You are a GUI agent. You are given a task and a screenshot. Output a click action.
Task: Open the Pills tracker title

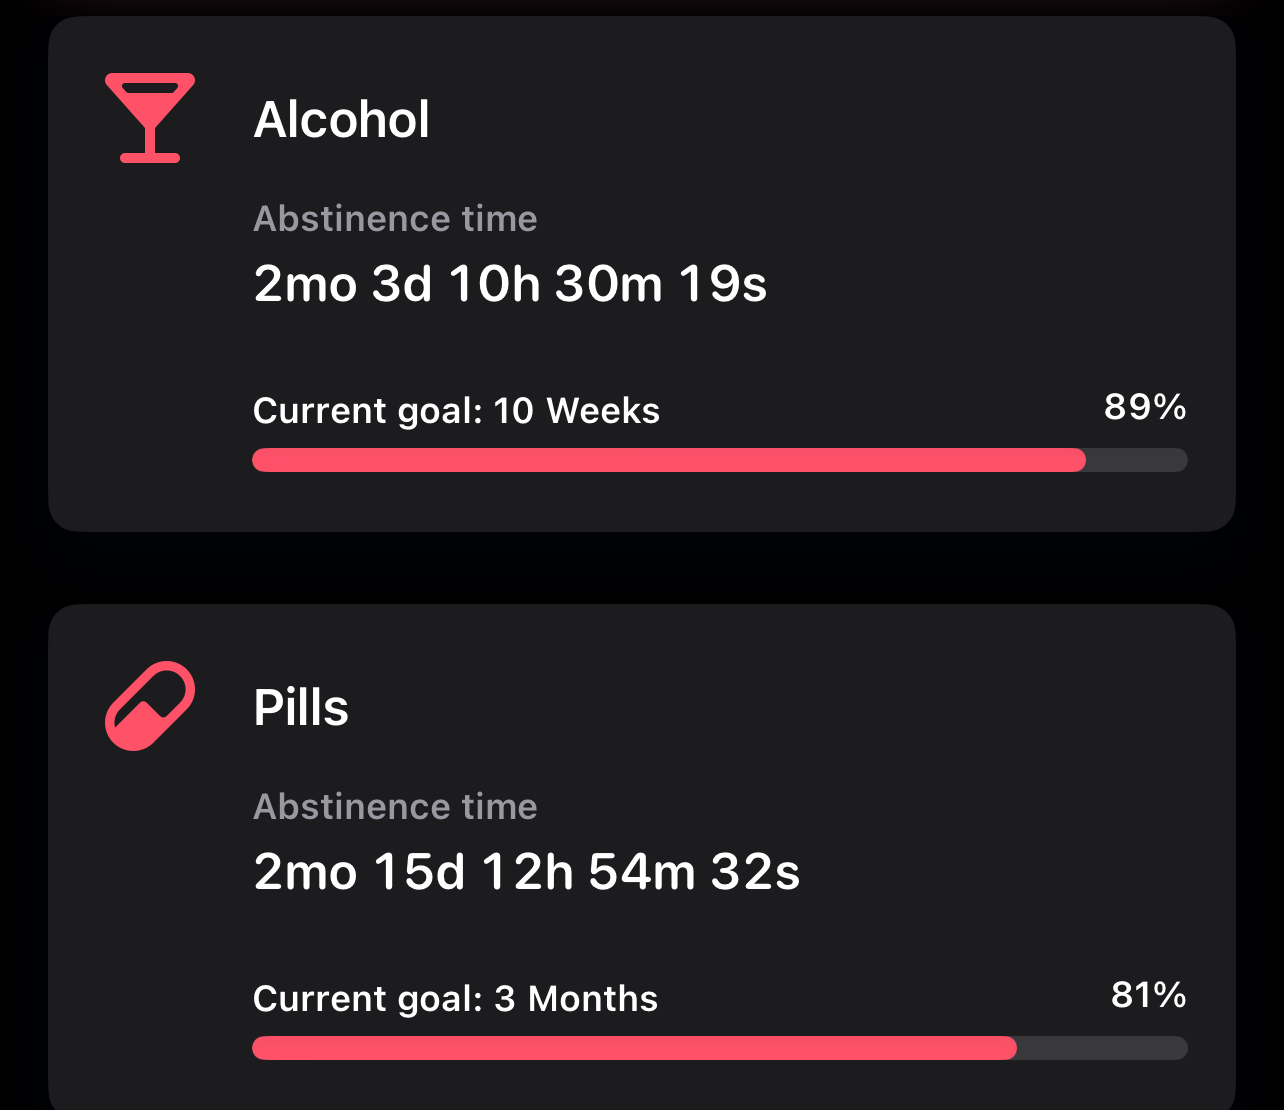click(301, 708)
